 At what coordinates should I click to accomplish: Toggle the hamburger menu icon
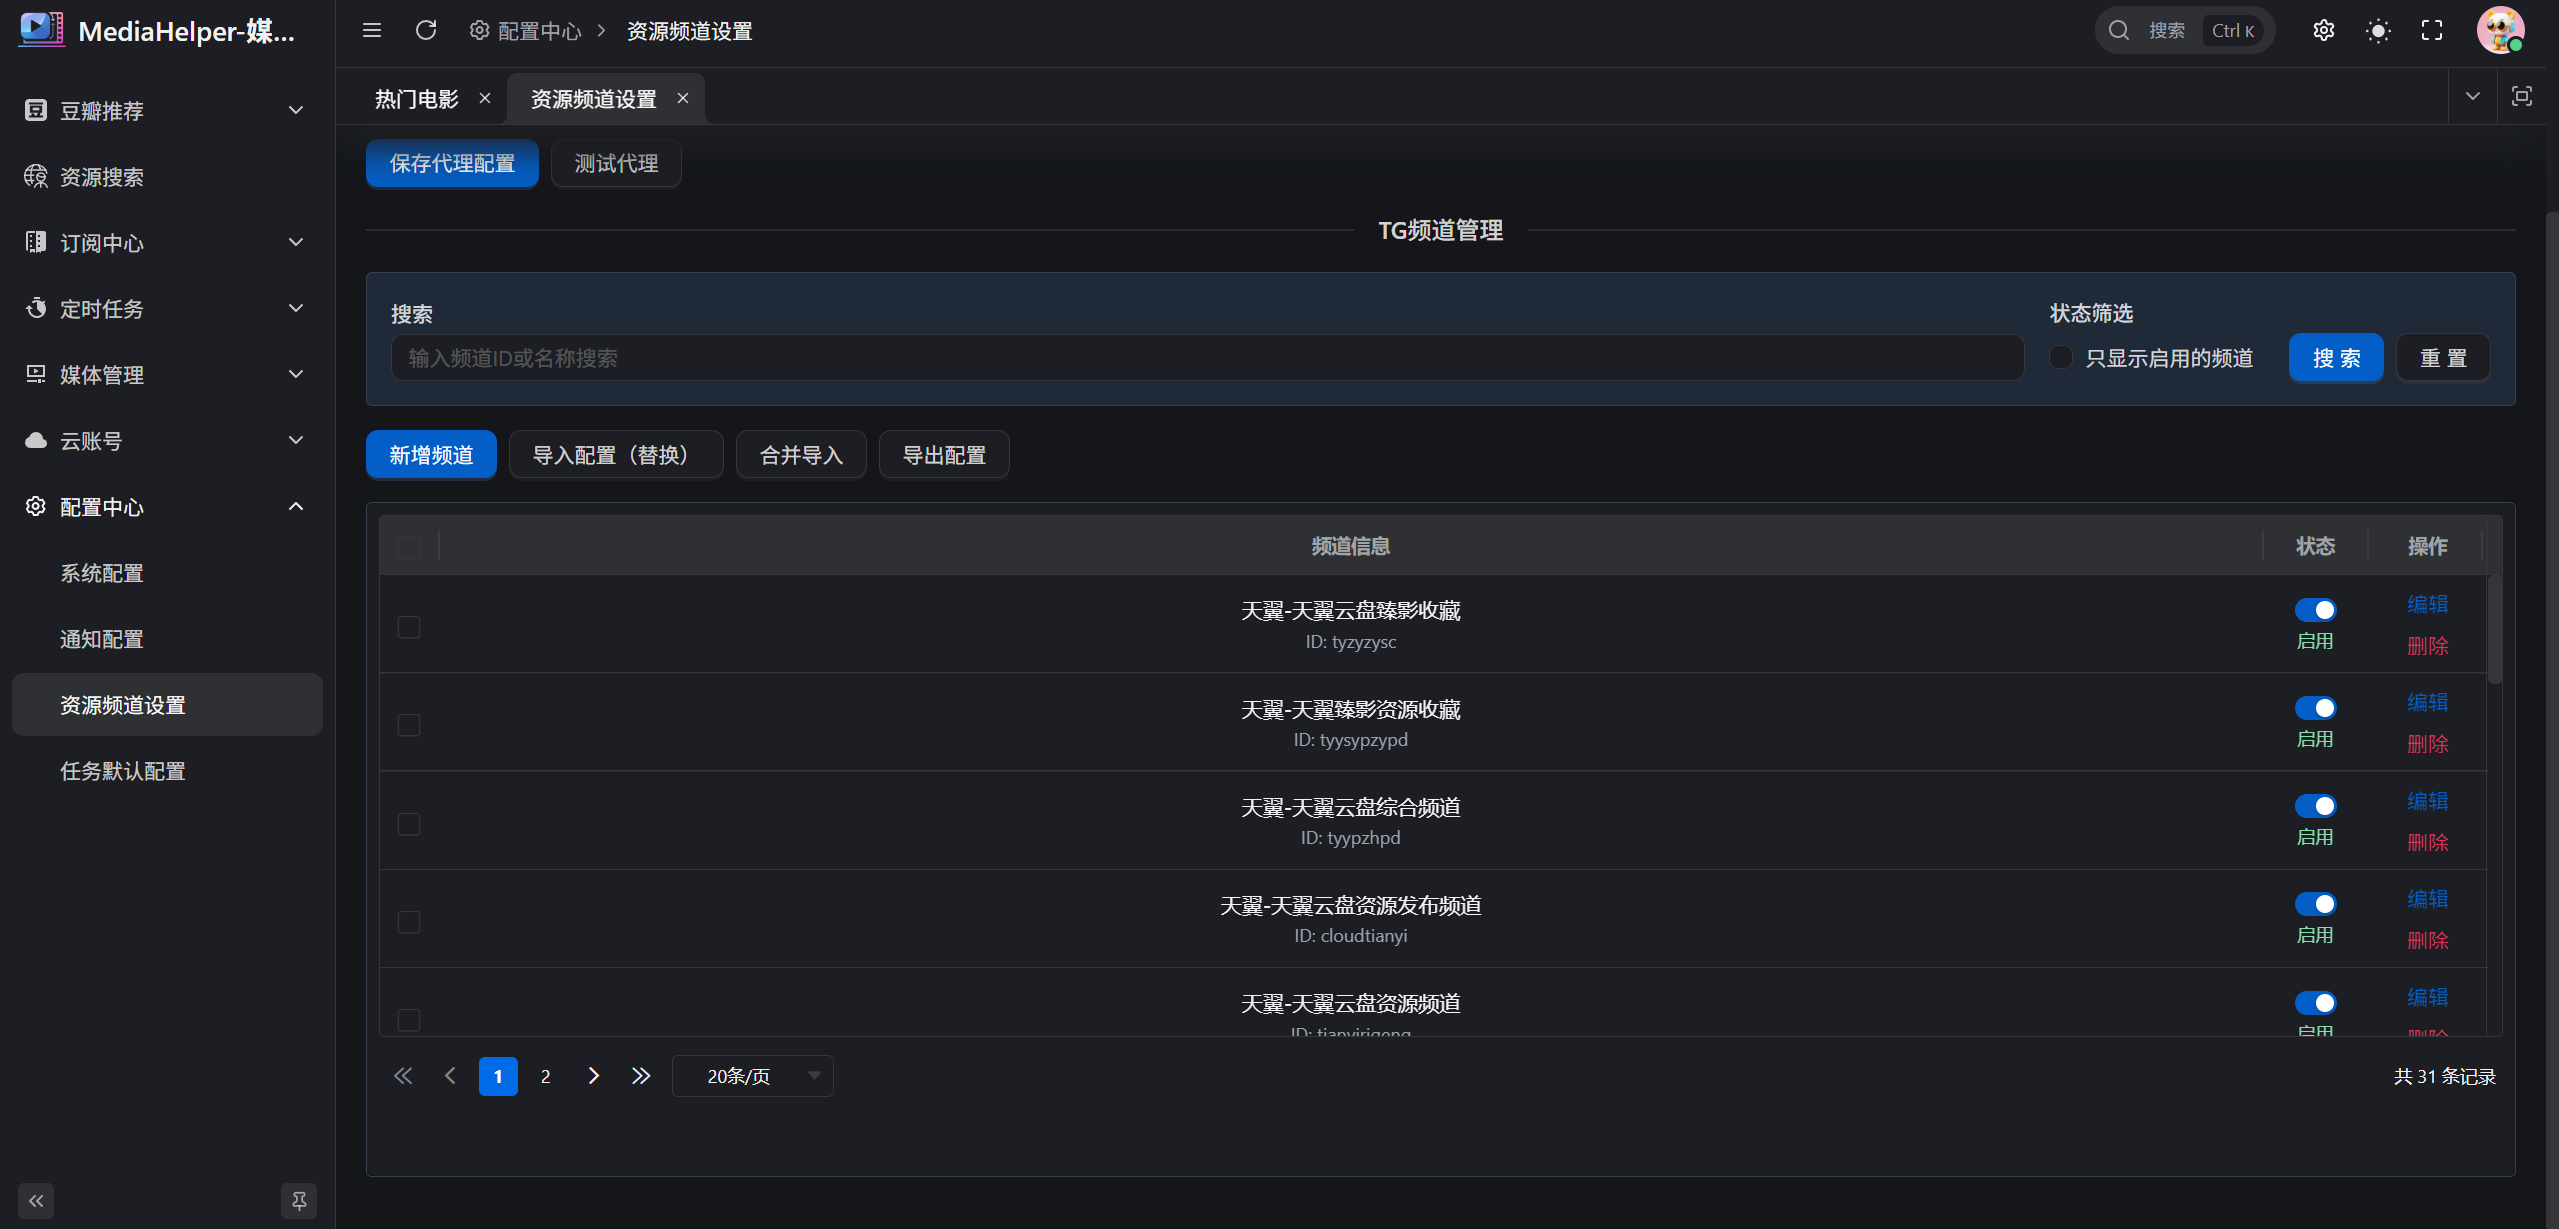372,31
